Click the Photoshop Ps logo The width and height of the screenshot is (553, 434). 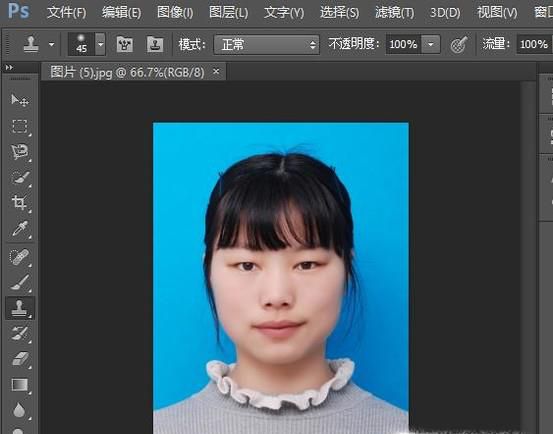[x=18, y=11]
